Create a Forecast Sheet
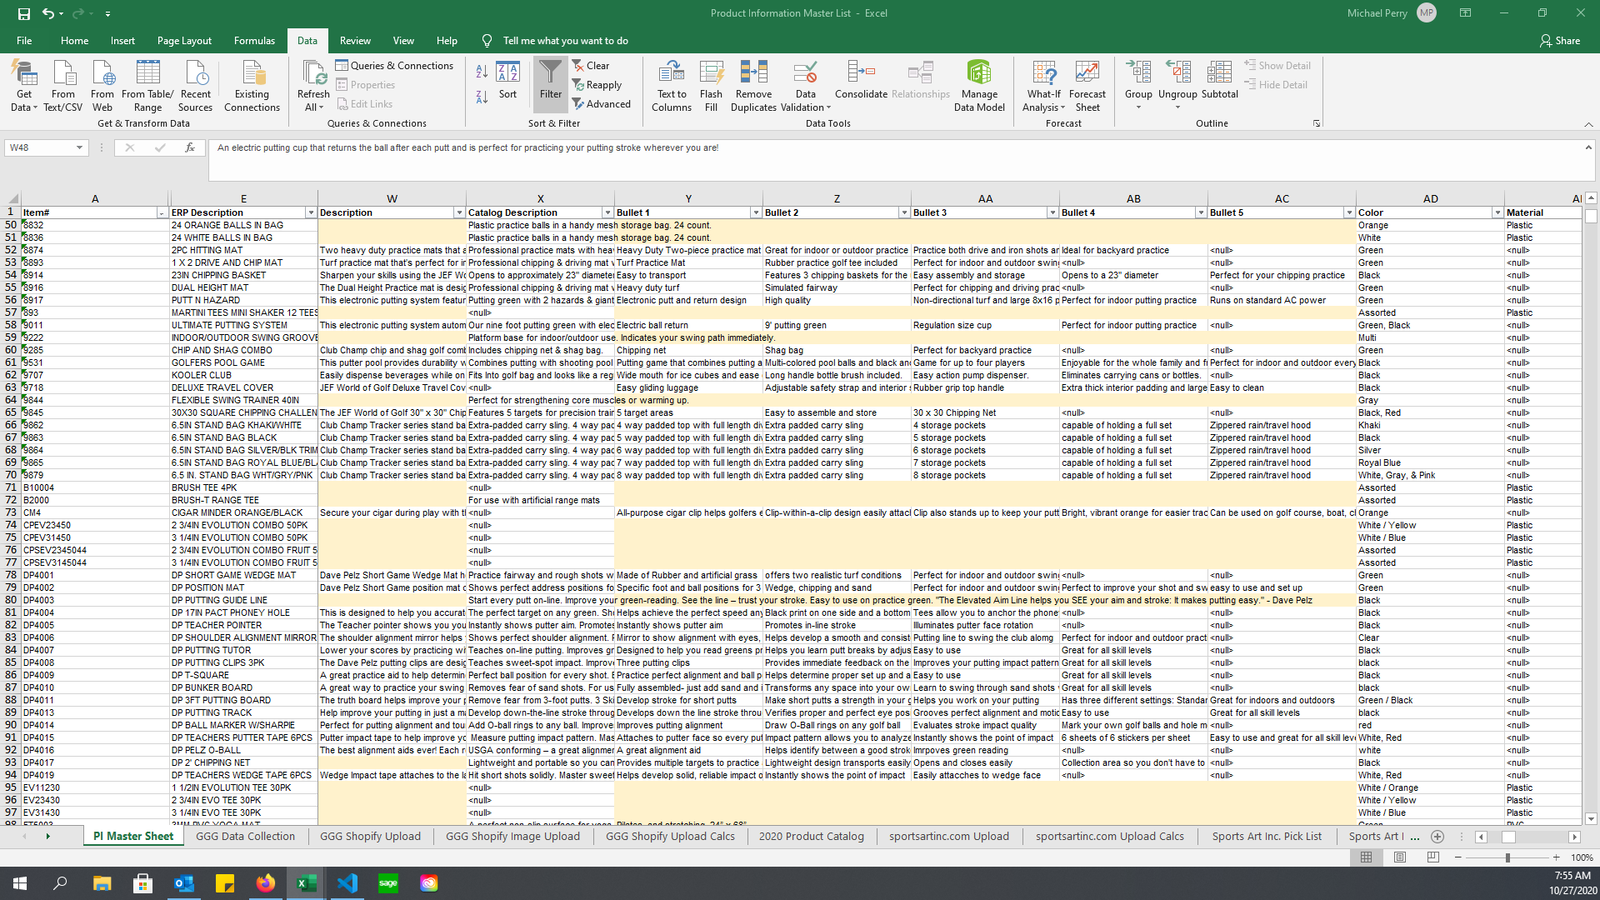 (x=1088, y=86)
